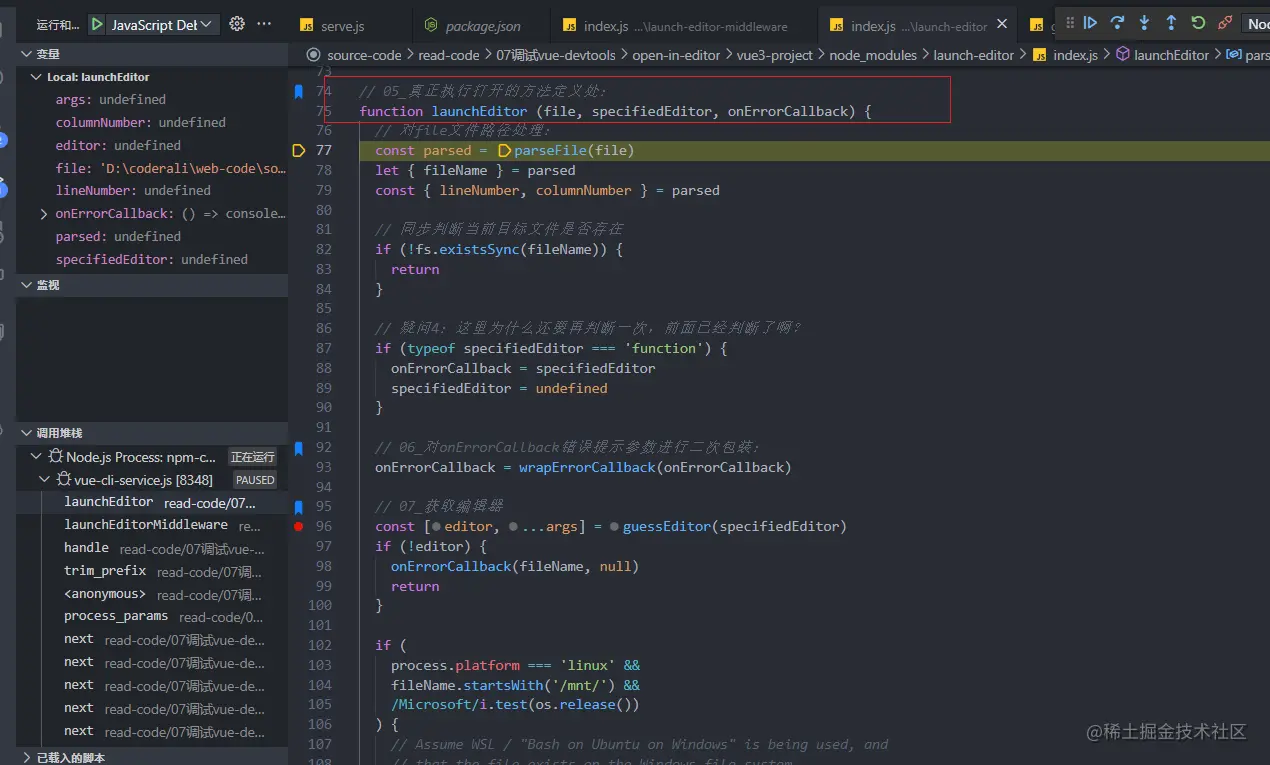This screenshot has width=1270, height=765.
Task: Click the inline breakpoint dot before guessEditor
Action: [613, 527]
